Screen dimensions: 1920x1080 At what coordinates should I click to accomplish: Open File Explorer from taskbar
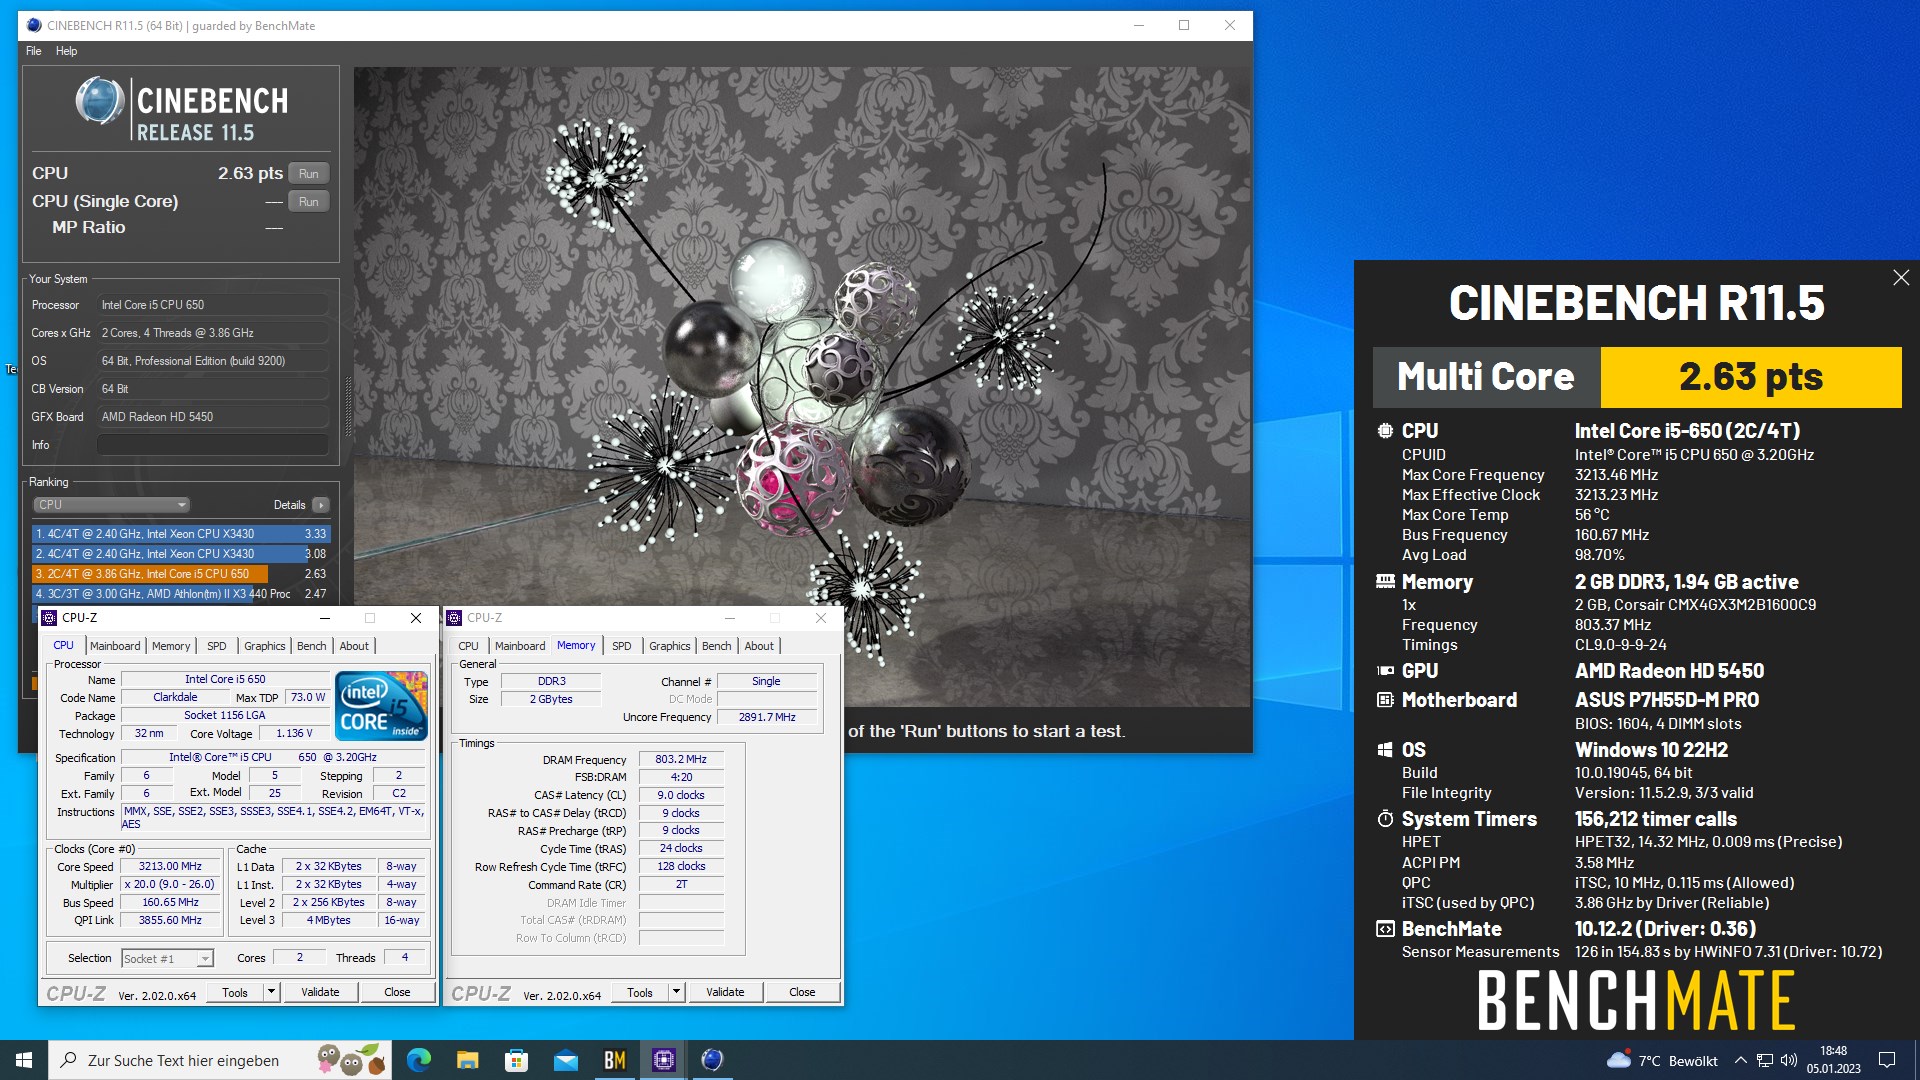pos(467,1060)
